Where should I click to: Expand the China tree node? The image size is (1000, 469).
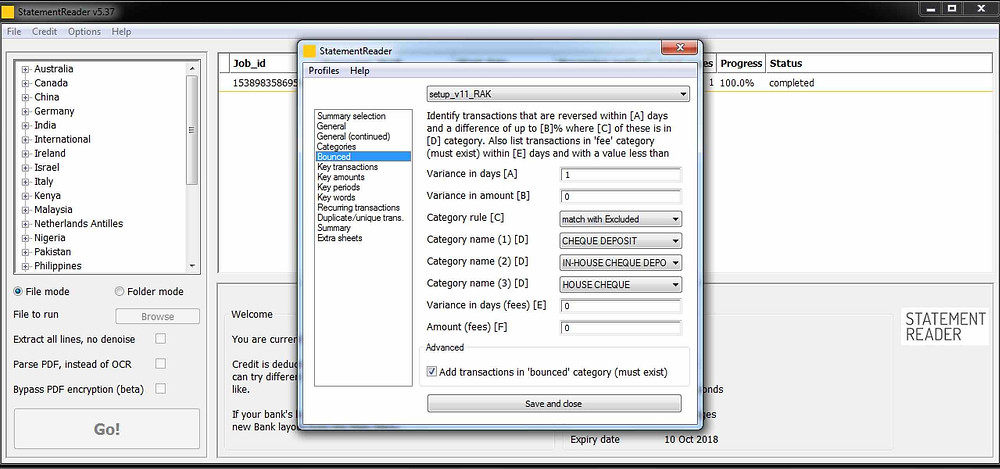pos(26,97)
